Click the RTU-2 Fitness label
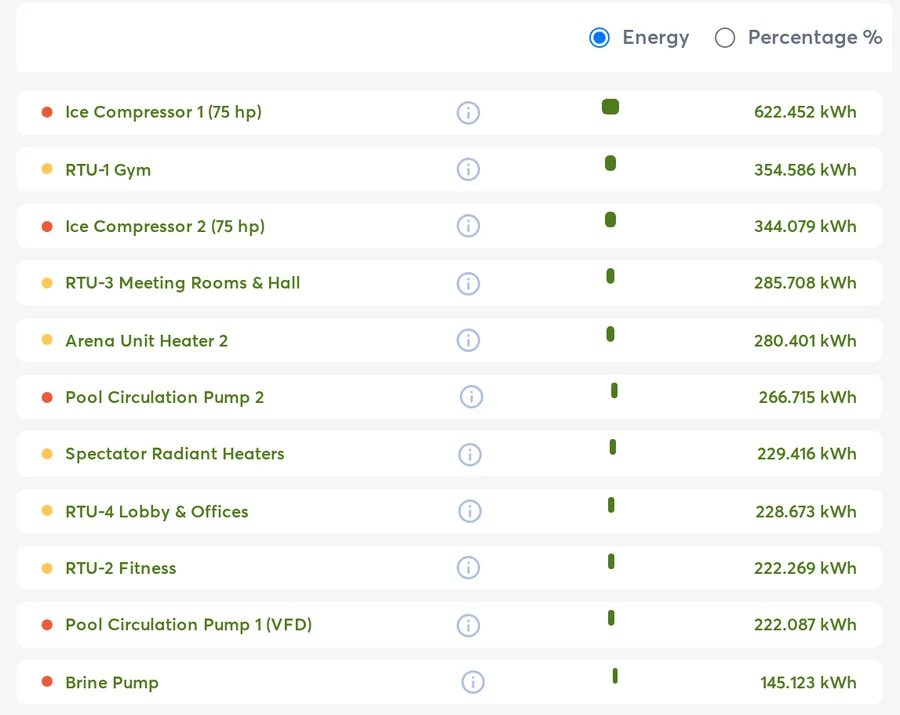This screenshot has width=900, height=715. [x=121, y=568]
